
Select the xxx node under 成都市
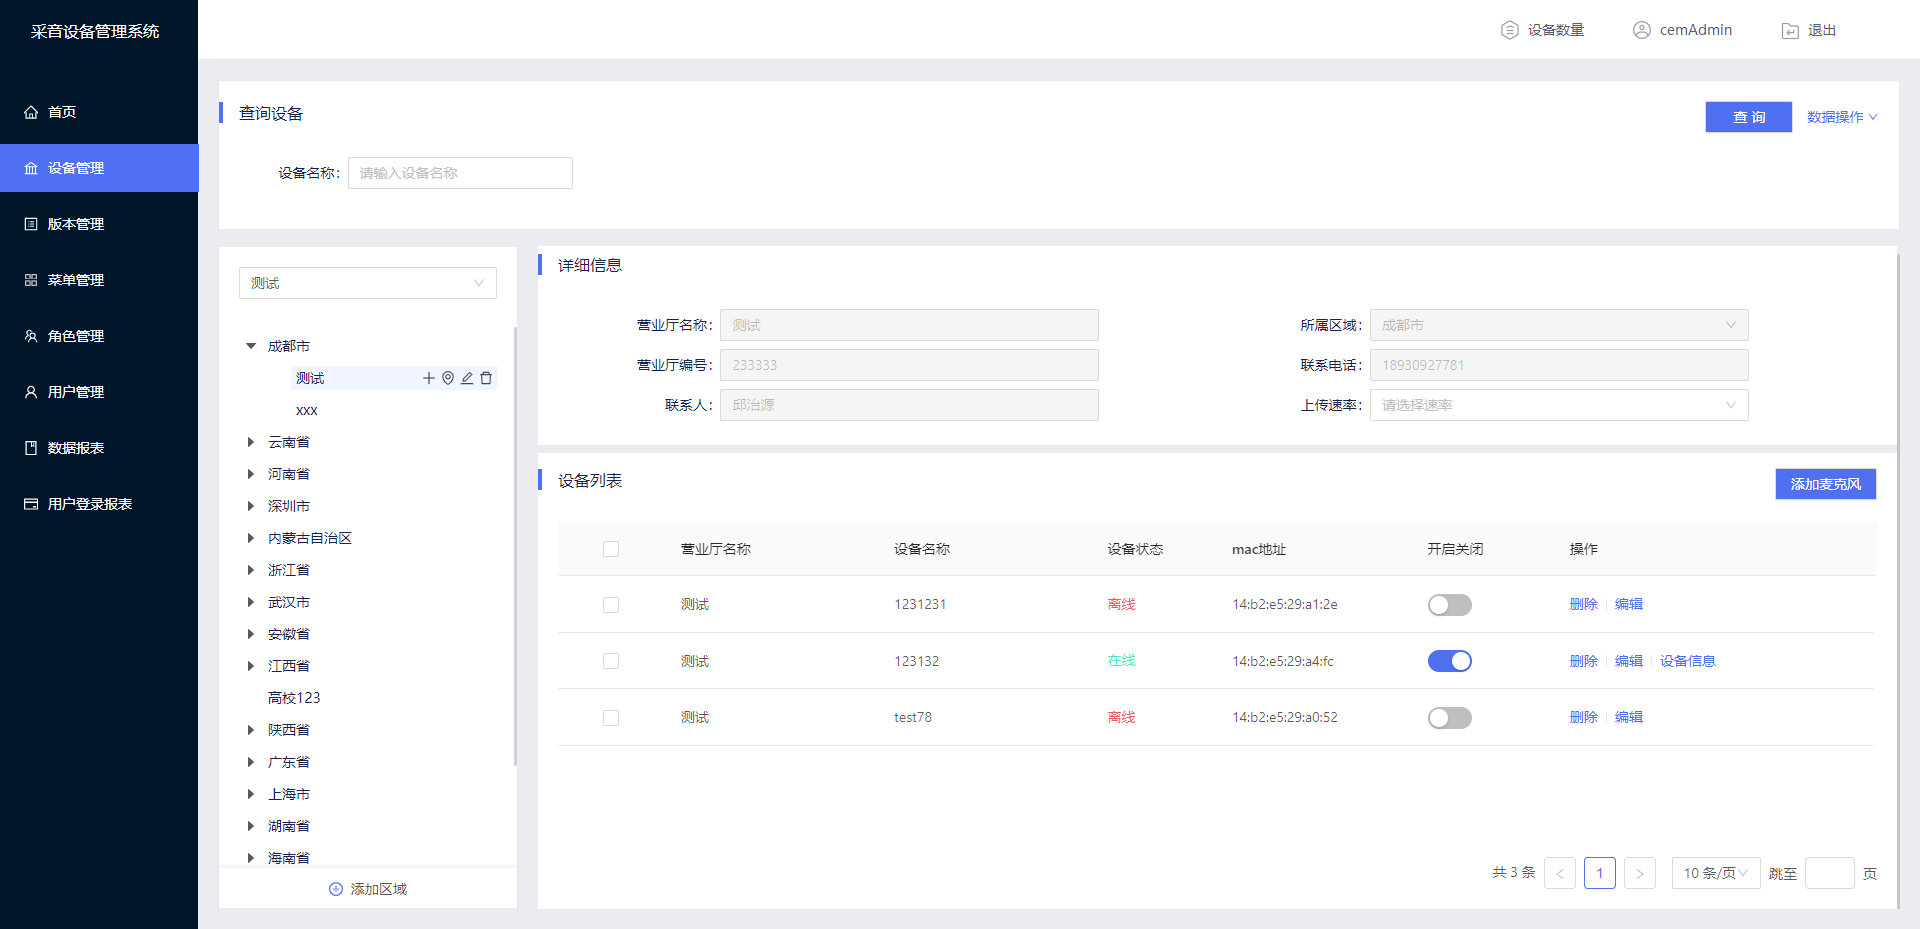point(307,410)
